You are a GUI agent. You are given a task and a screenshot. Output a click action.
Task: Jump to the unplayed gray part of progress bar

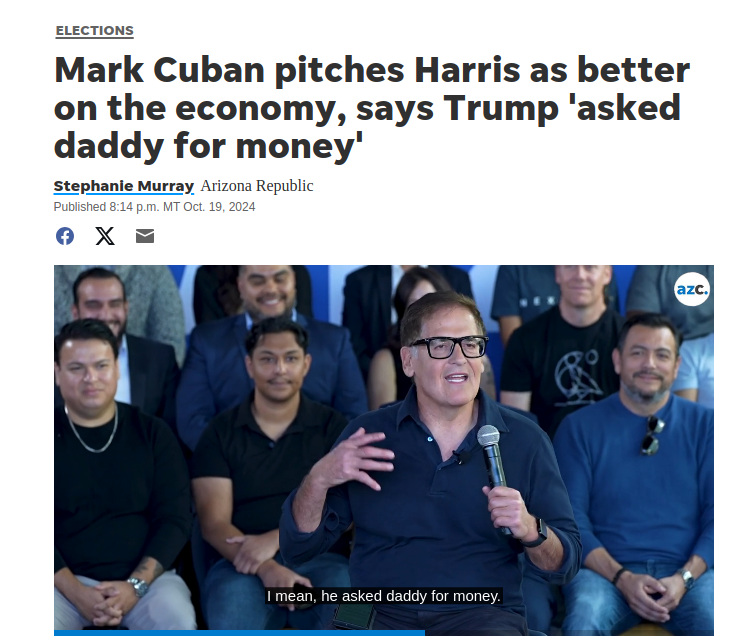point(570,632)
